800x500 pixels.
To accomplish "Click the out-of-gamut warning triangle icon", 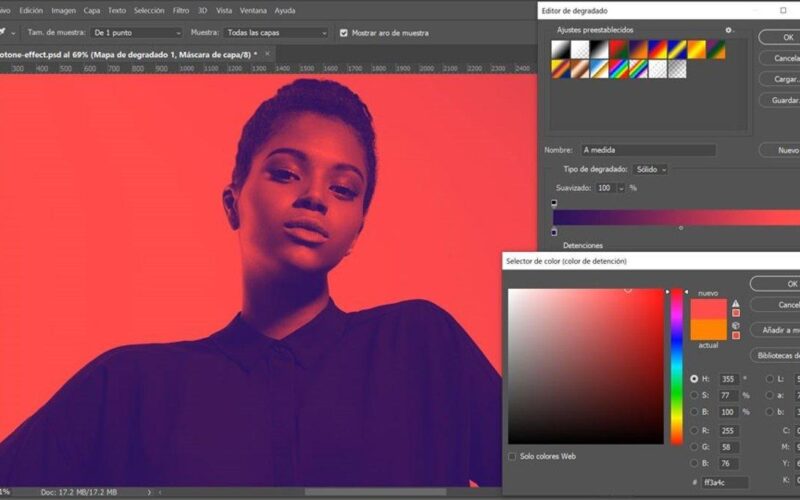I will [x=736, y=303].
